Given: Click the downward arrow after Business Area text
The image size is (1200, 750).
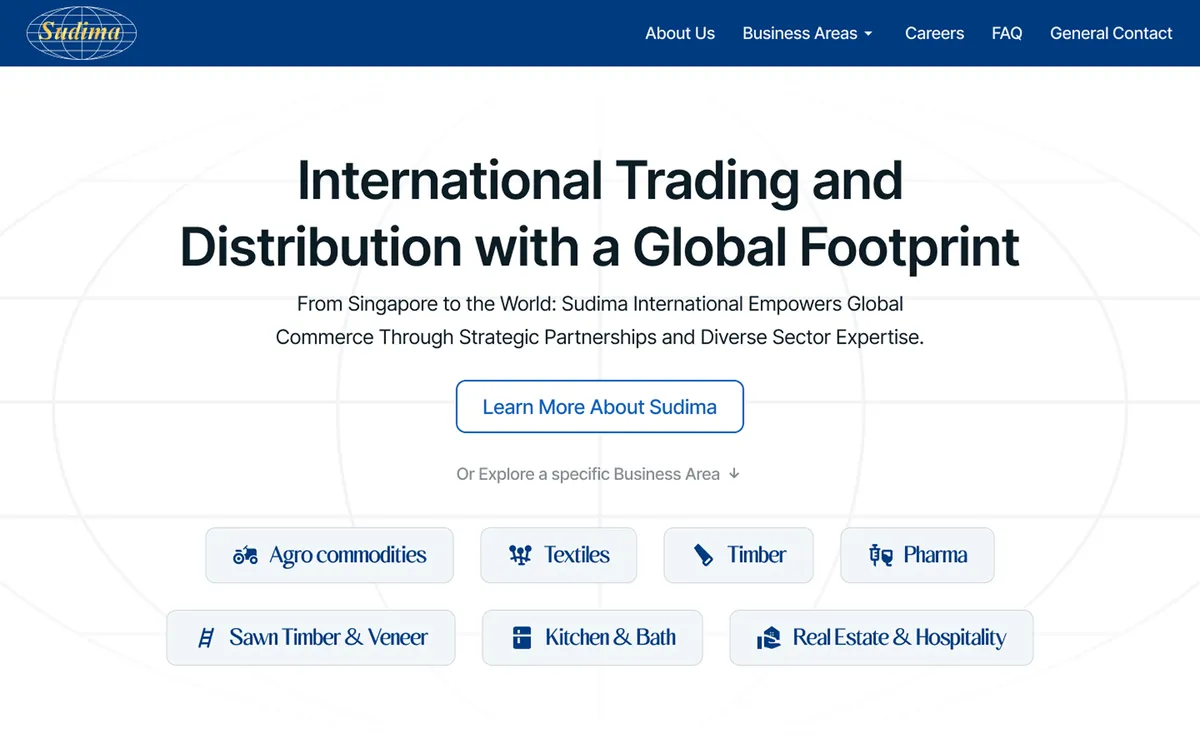Looking at the screenshot, I should tap(734, 474).
